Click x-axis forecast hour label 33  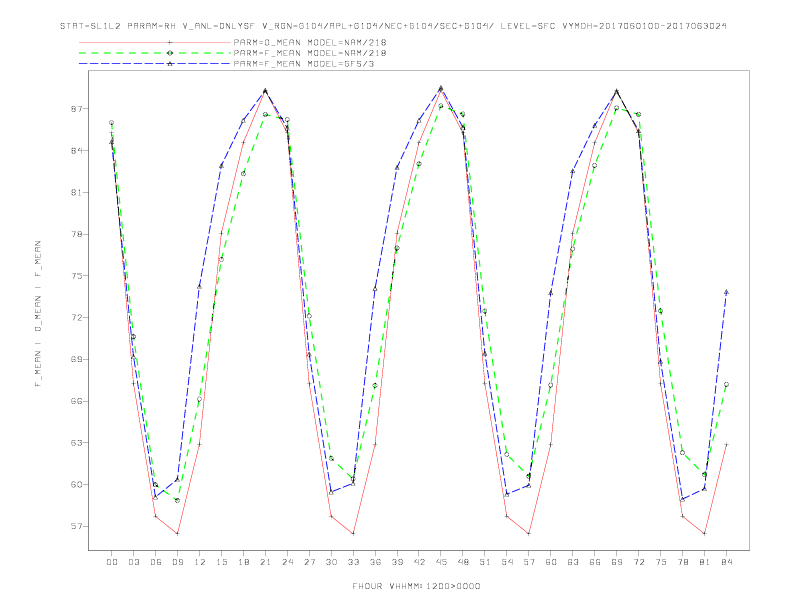point(353,562)
